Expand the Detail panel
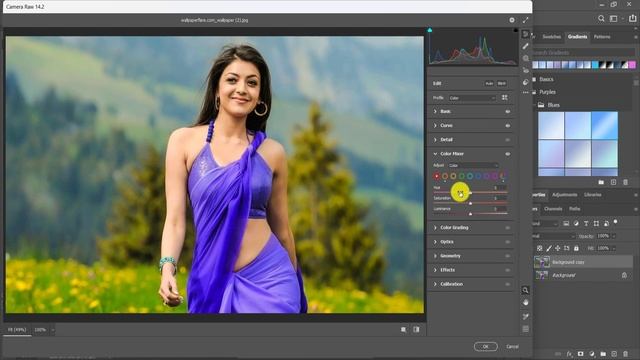The image size is (640, 360). (x=435, y=140)
